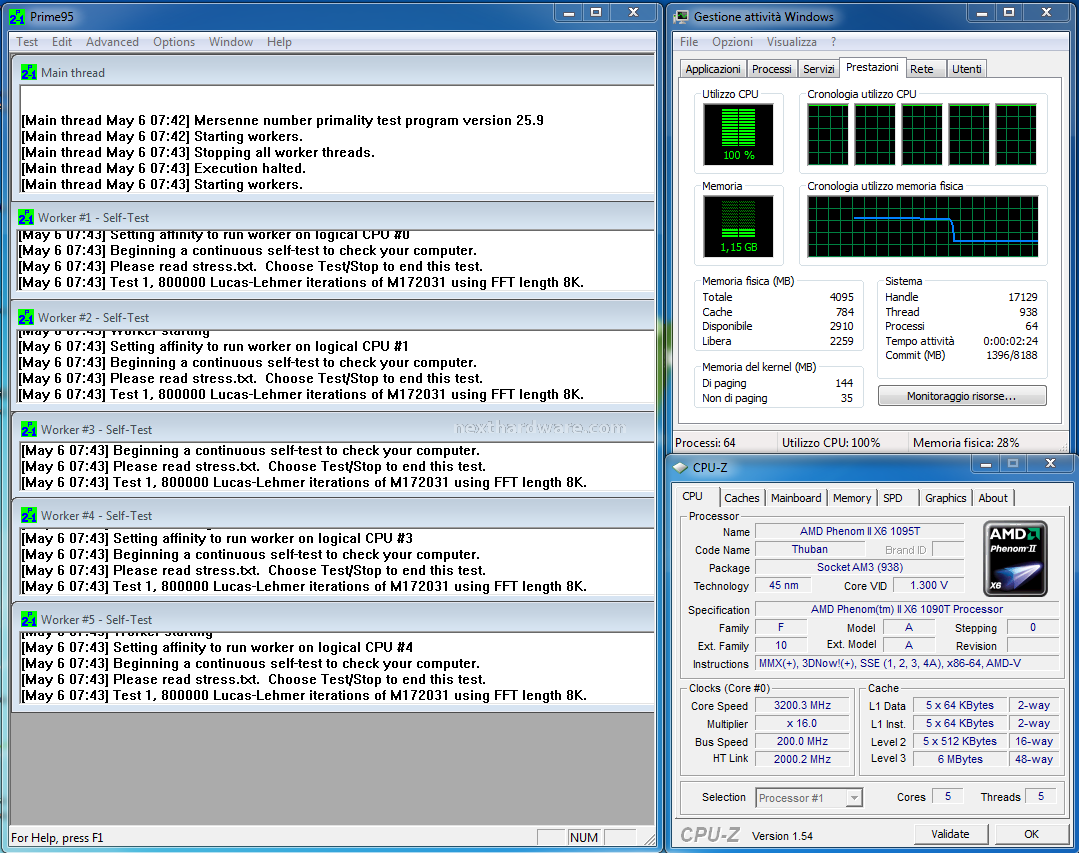Click the Totale memory value '4095'

[842, 297]
